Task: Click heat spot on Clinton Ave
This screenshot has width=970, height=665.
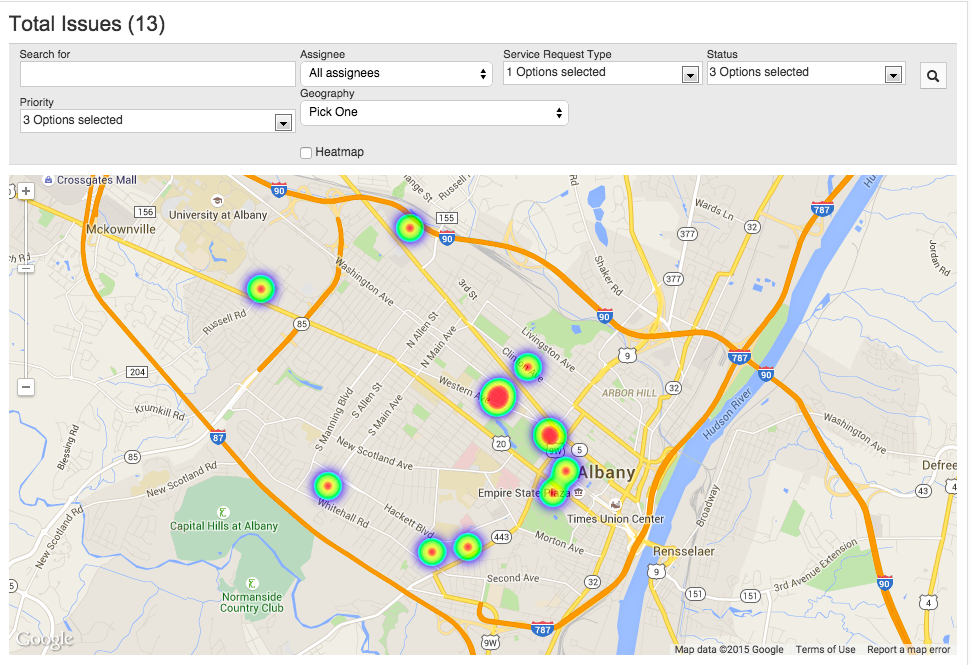Action: pyautogui.click(x=528, y=367)
